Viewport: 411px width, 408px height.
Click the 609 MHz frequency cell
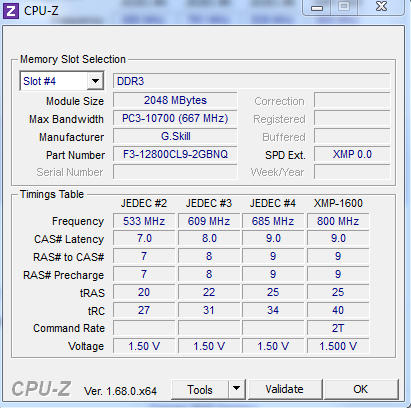pos(209,221)
